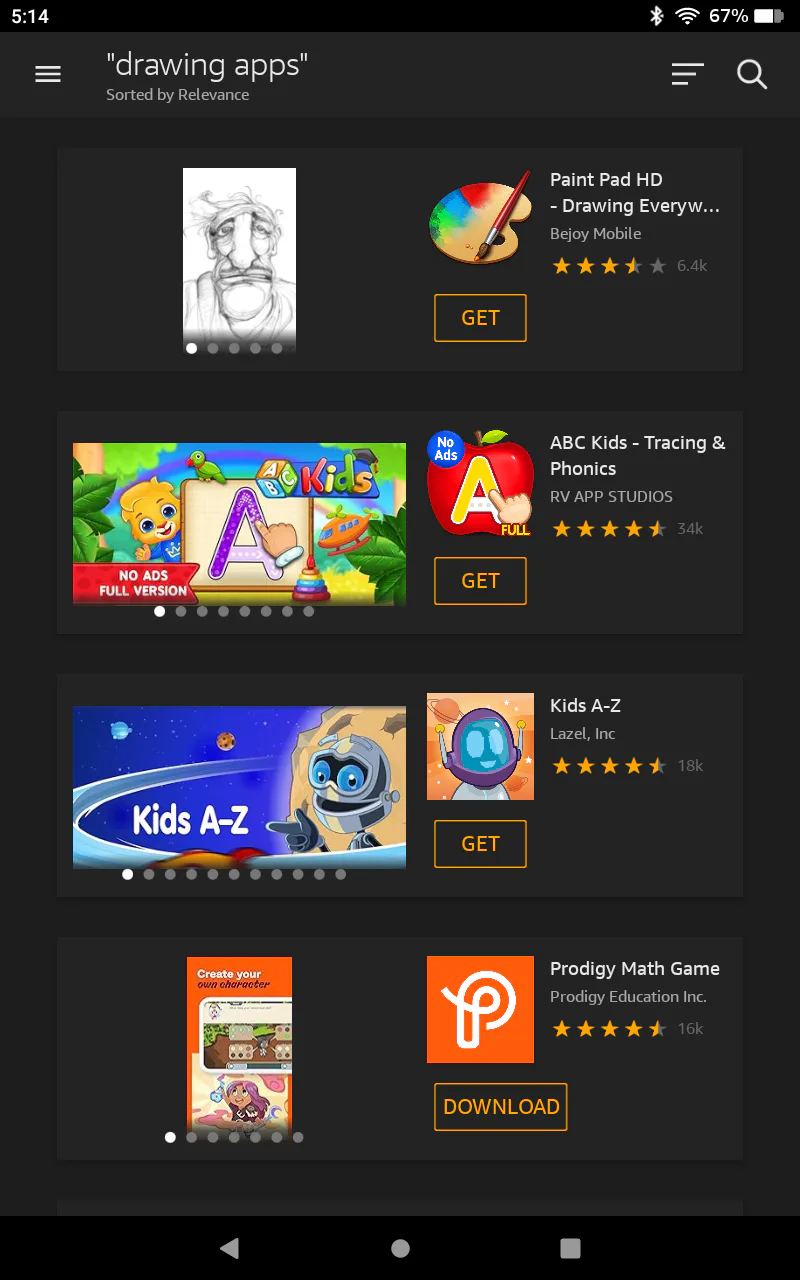Screen dimensions: 800x1280
Task: Tap the search magnifier icon
Action: [x=752, y=74]
